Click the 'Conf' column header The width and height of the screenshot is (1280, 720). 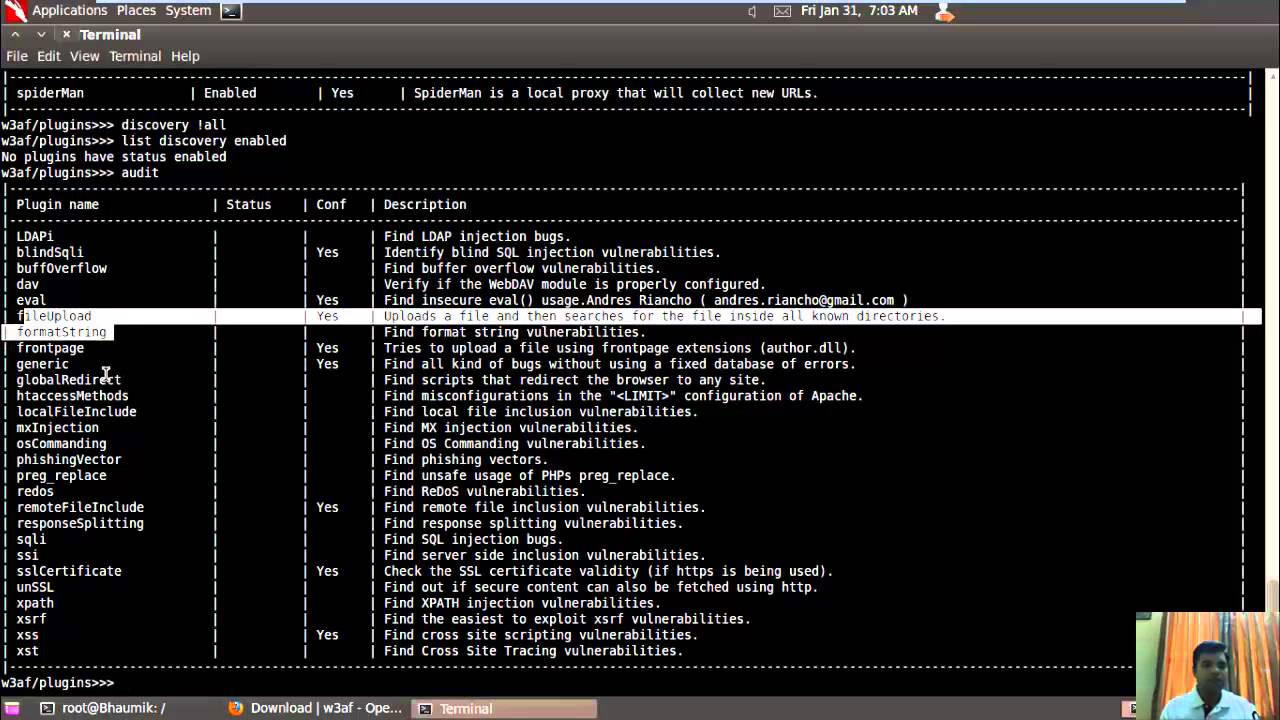pos(331,205)
